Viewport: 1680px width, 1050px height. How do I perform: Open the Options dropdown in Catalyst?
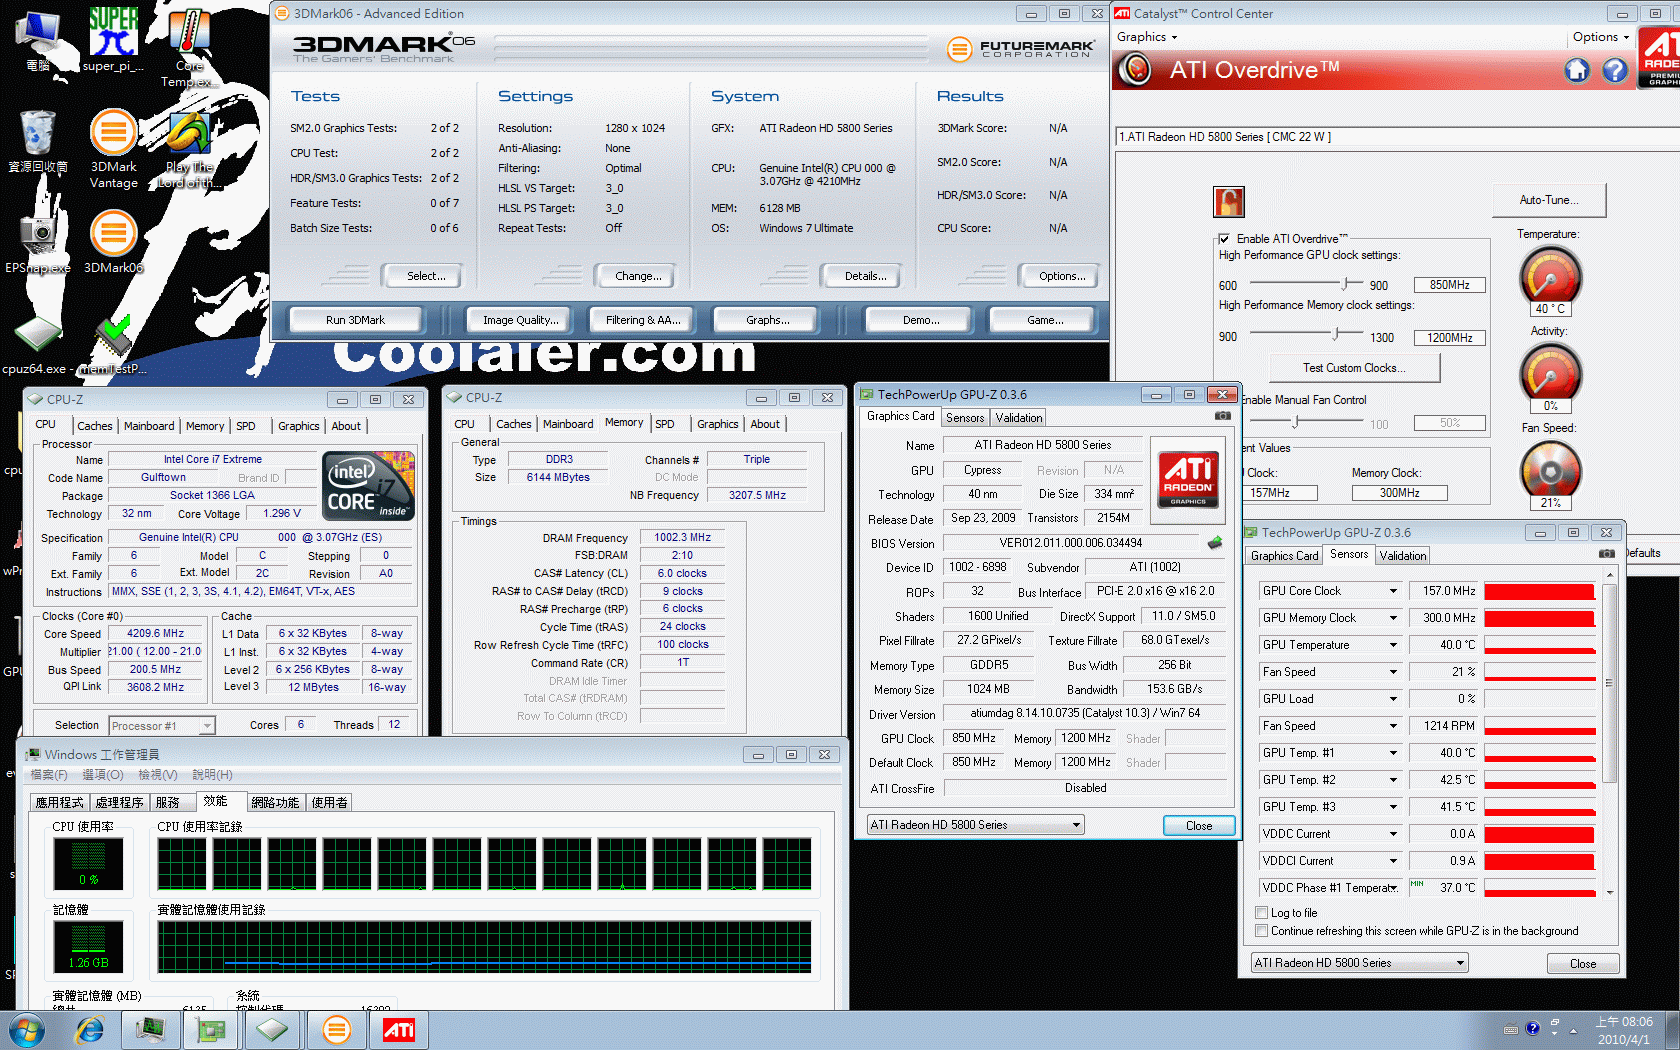click(1600, 37)
